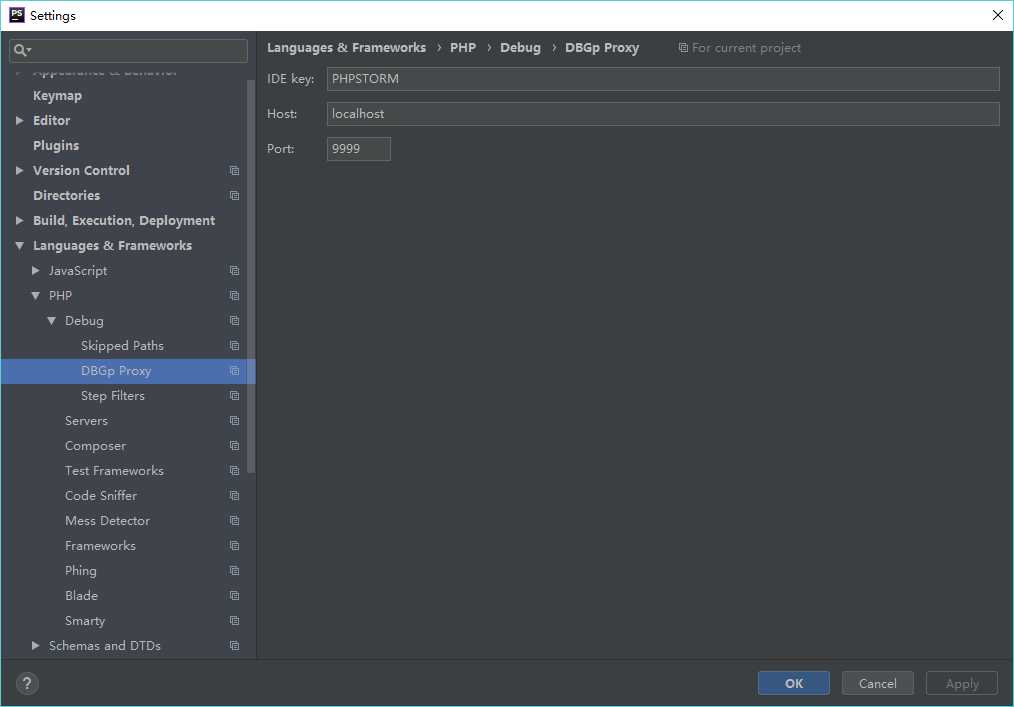Open the Phing settings page
Screen dimensions: 1014x707
pyautogui.click(x=81, y=571)
